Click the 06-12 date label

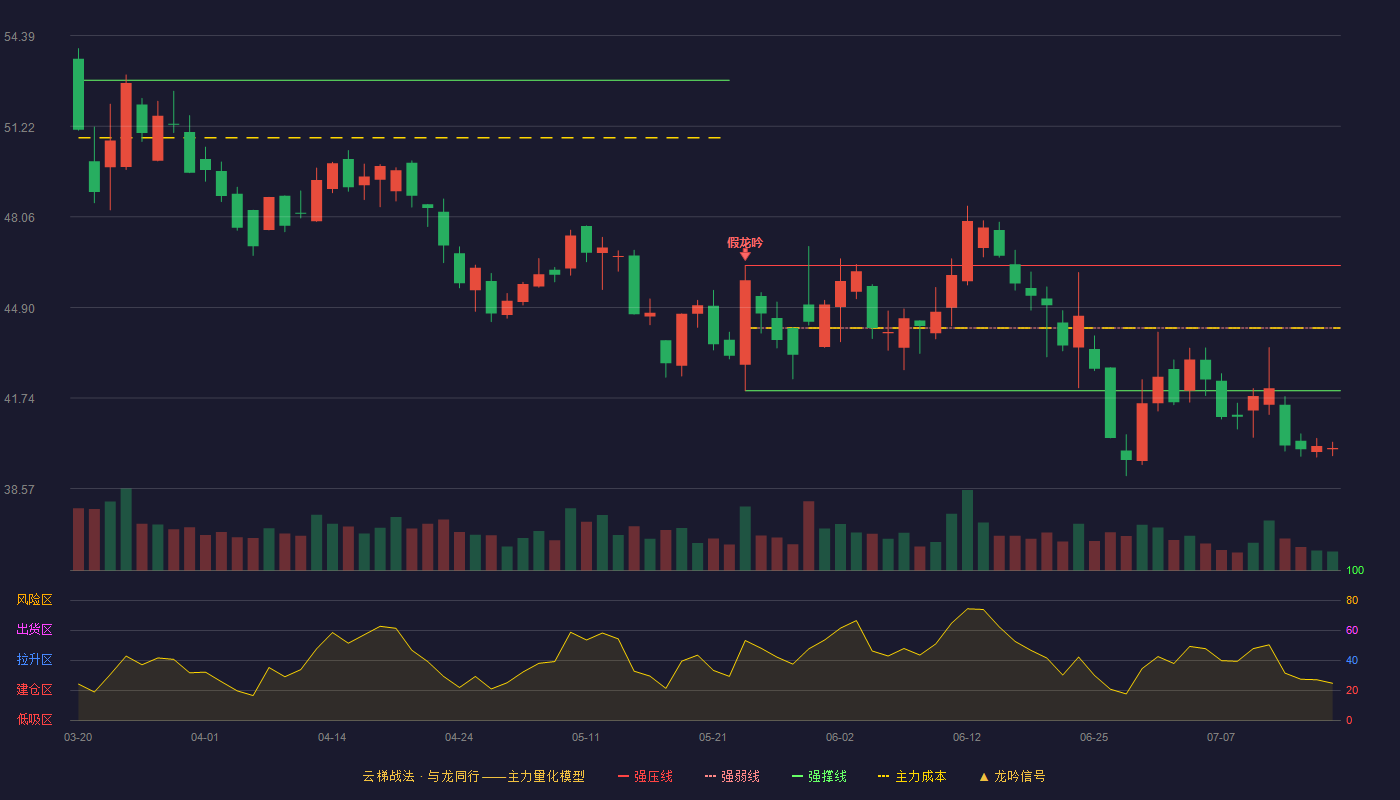tap(967, 737)
